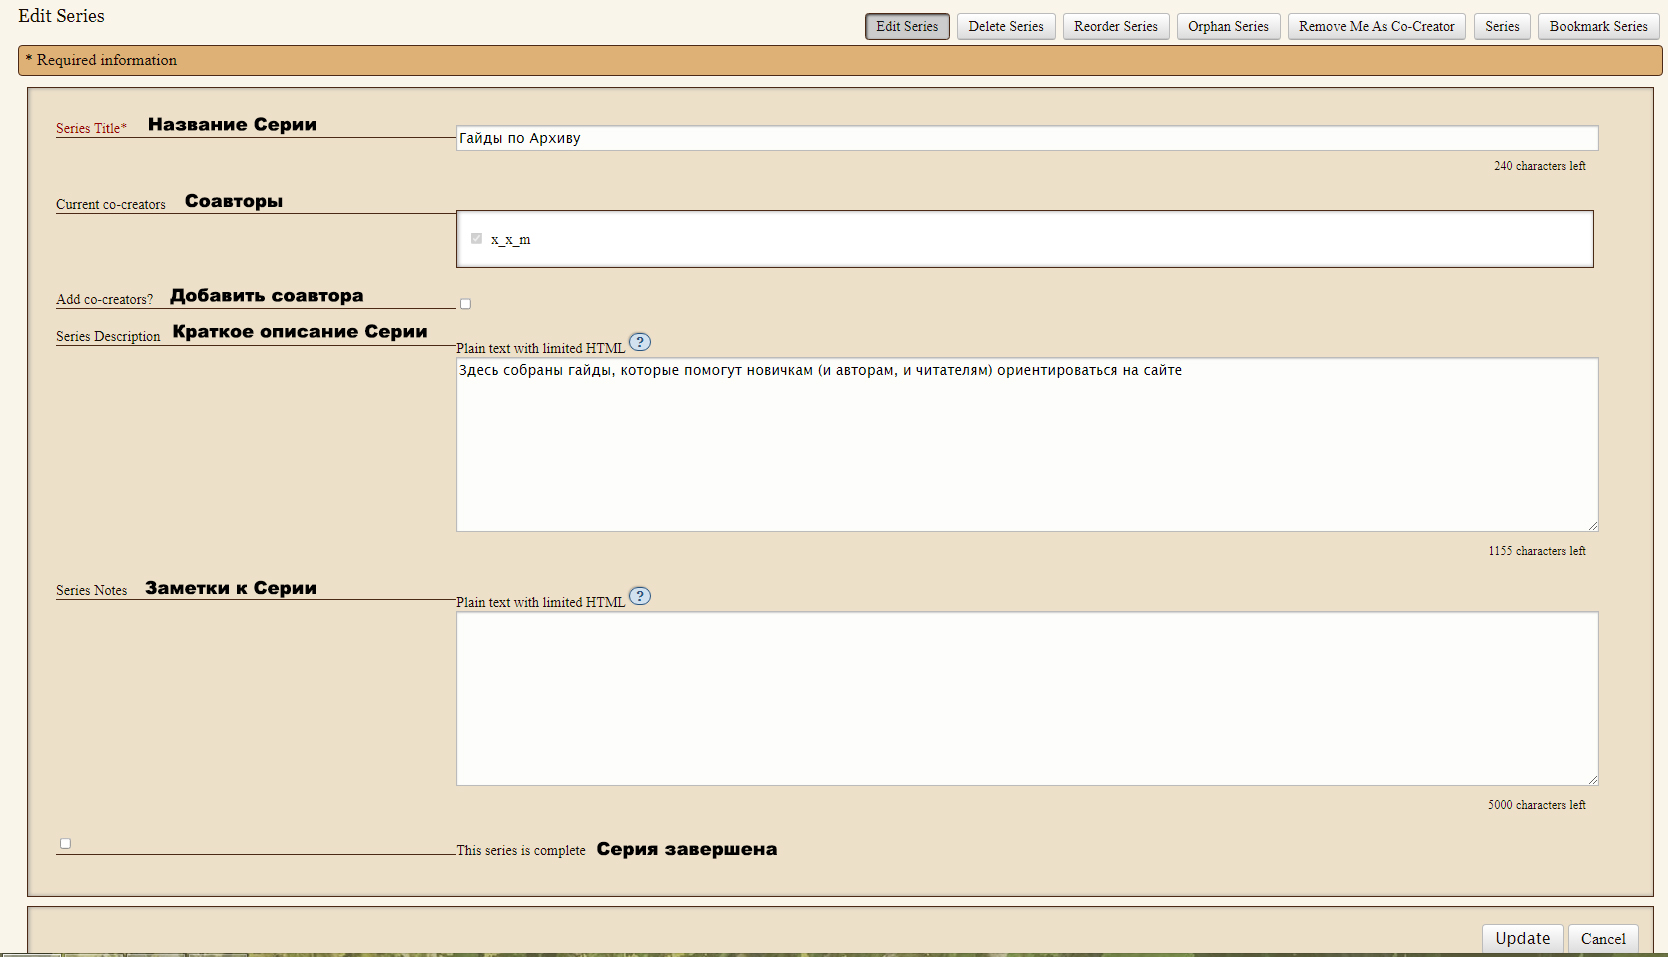Open help icon next to Series Description
Viewport: 1668px width, 957px height.
640,342
